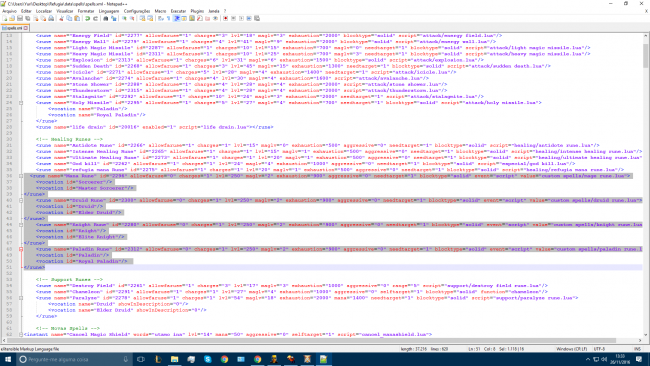Toggle synchronized vertical scrolling icon
This screenshot has height=366, width=650.
[142, 18]
